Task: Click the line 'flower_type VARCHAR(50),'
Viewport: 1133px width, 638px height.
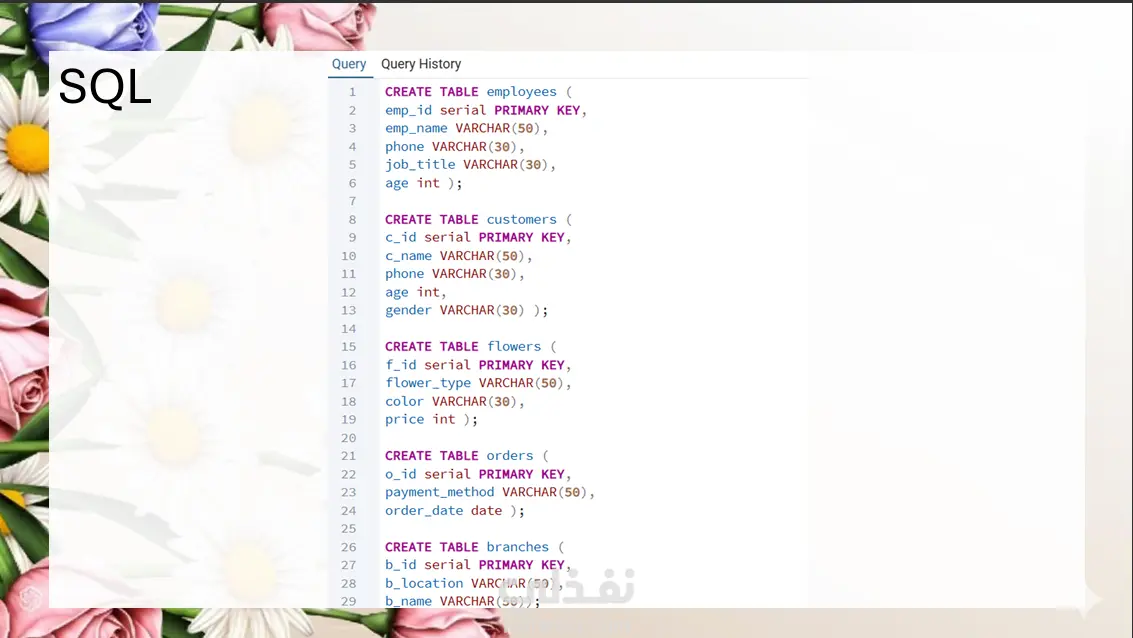Action: (x=478, y=384)
